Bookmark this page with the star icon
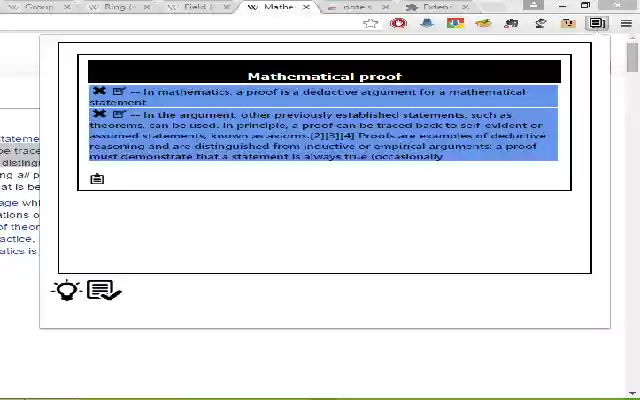640x400 pixels. point(371,23)
